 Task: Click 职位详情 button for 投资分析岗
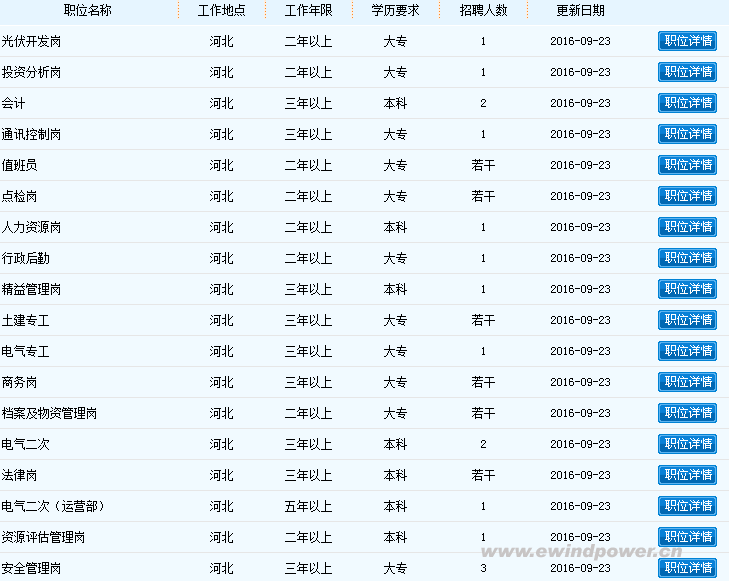[687, 72]
